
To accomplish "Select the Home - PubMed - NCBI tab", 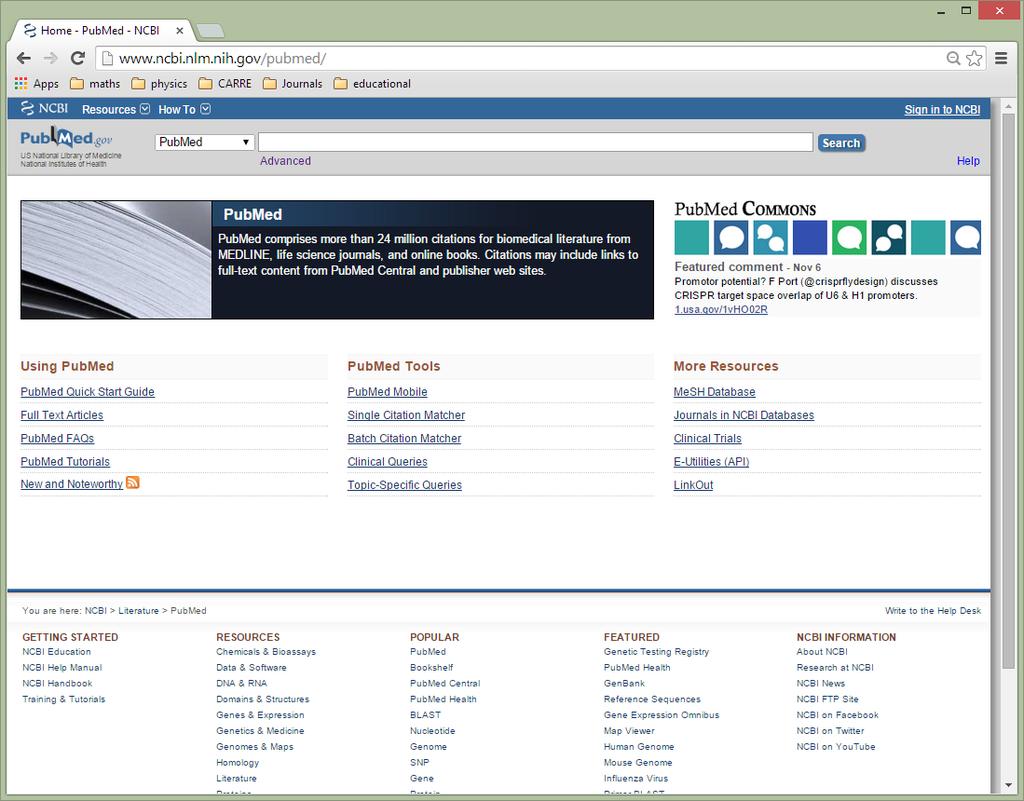I will 101,31.
